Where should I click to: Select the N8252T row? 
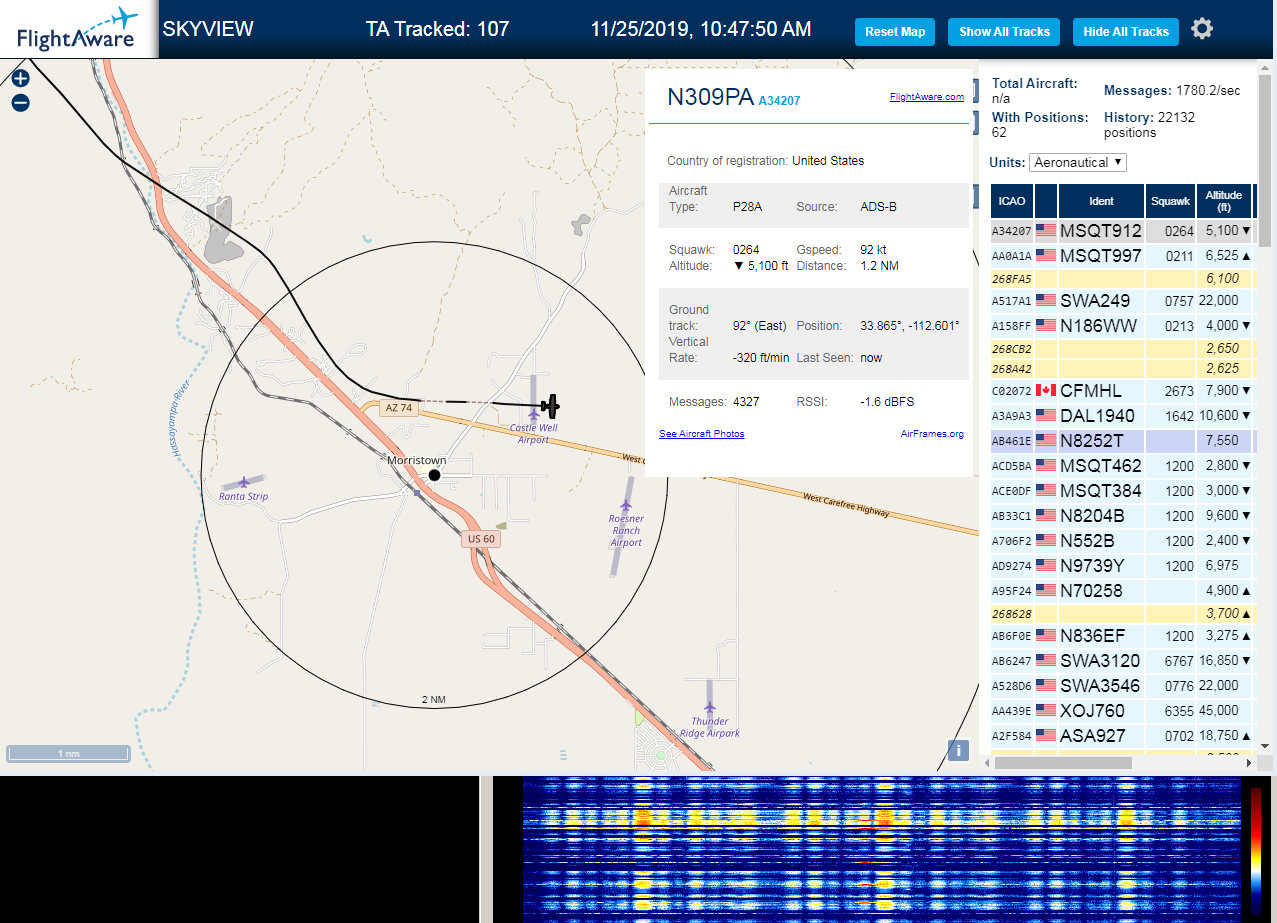click(x=1122, y=440)
